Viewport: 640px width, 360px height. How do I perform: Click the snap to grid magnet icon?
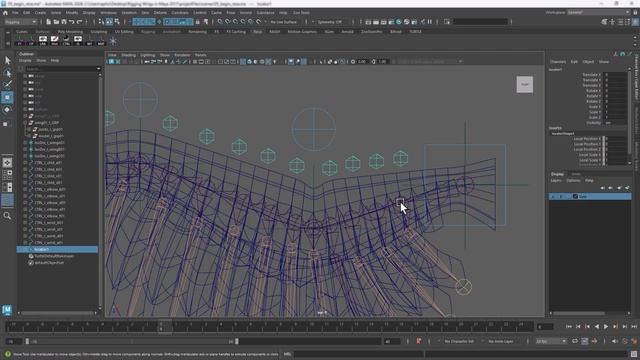pos(220,22)
